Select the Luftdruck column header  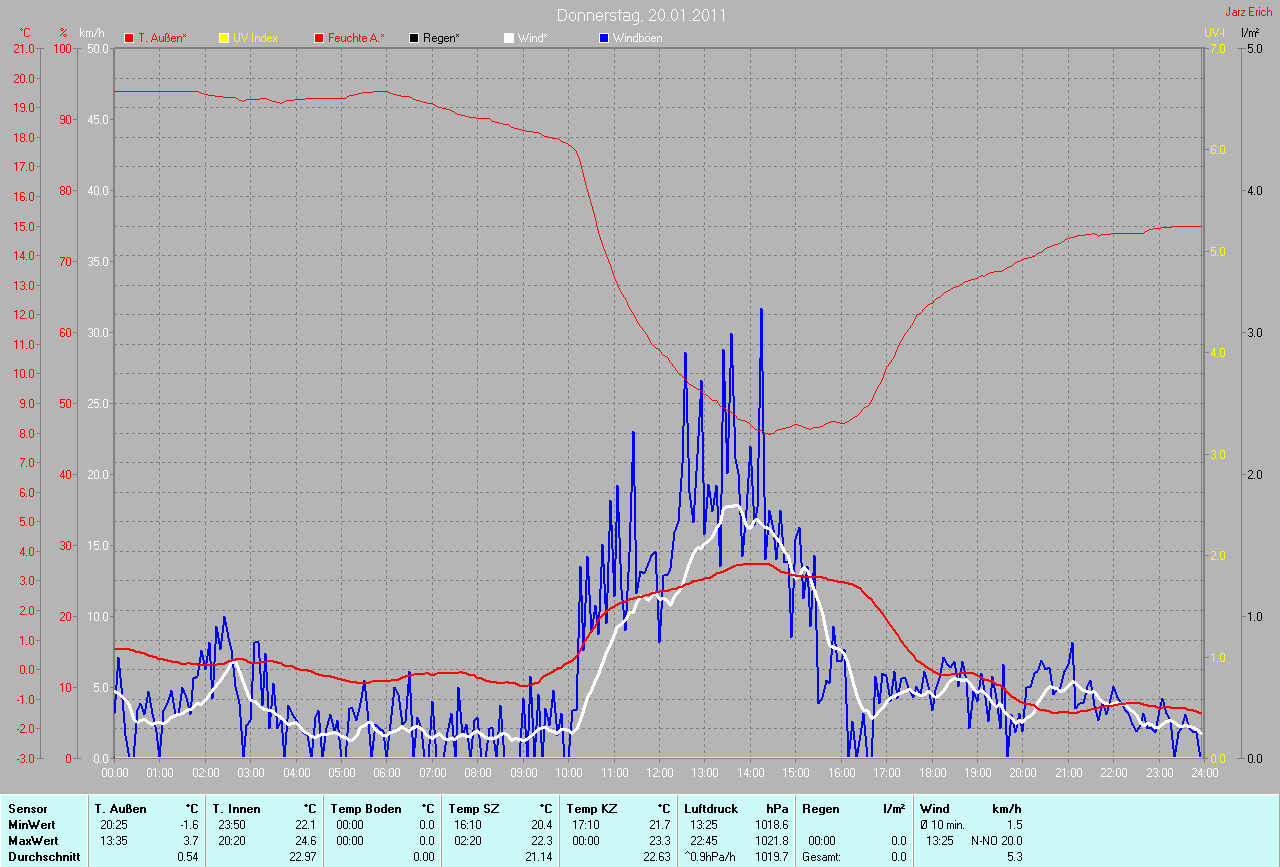point(709,808)
